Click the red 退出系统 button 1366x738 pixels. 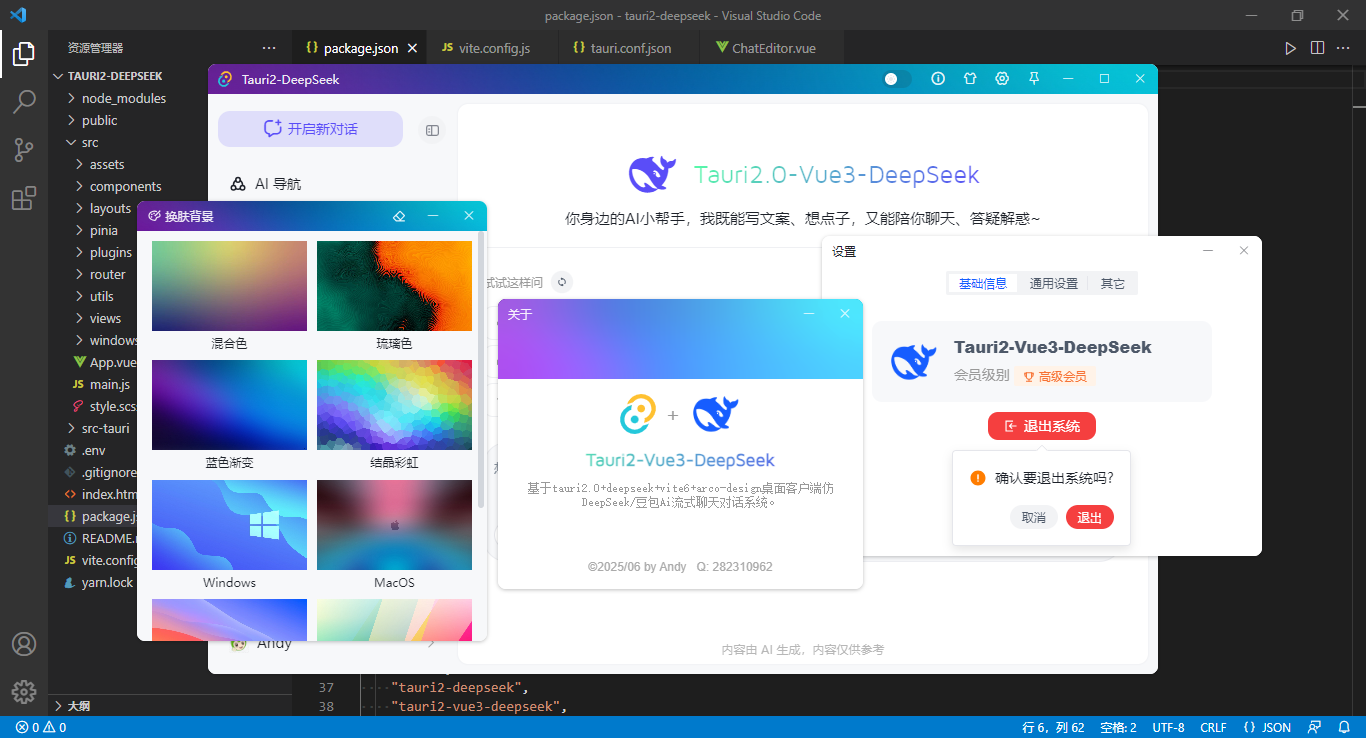pyautogui.click(x=1041, y=425)
